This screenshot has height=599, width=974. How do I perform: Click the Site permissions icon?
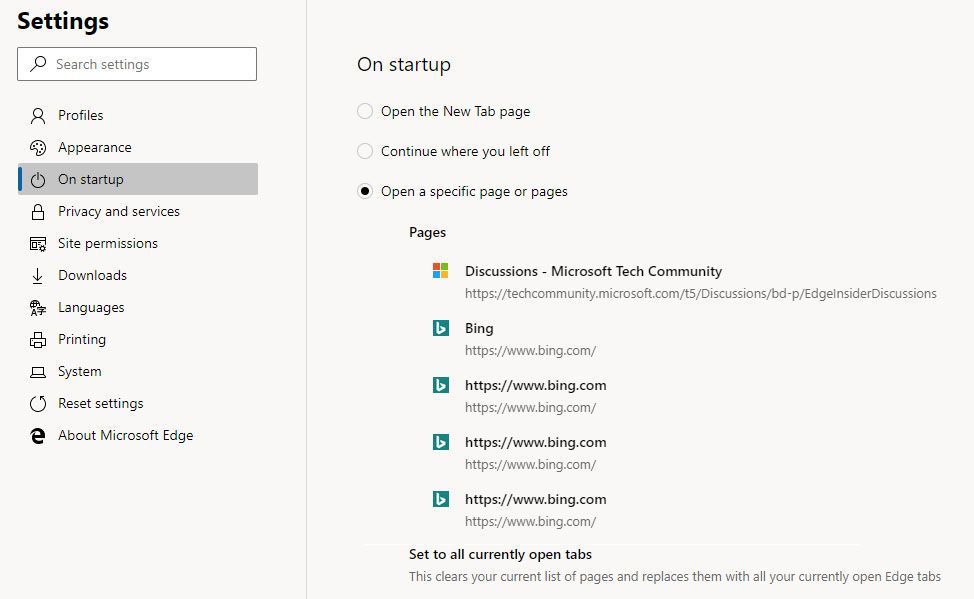coord(38,244)
